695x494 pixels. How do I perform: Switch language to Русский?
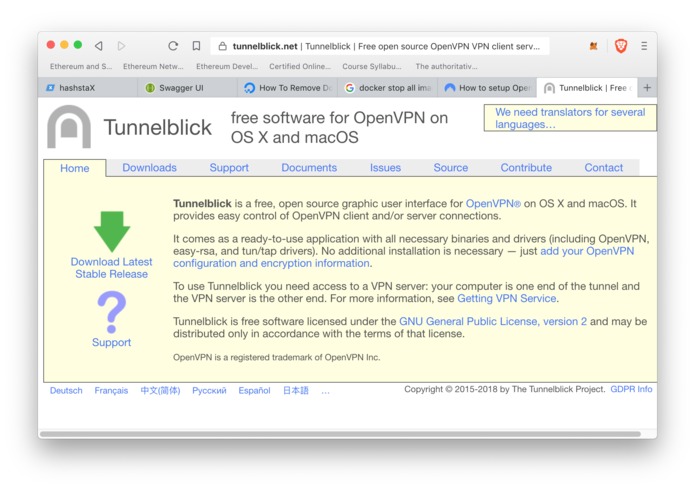point(209,390)
